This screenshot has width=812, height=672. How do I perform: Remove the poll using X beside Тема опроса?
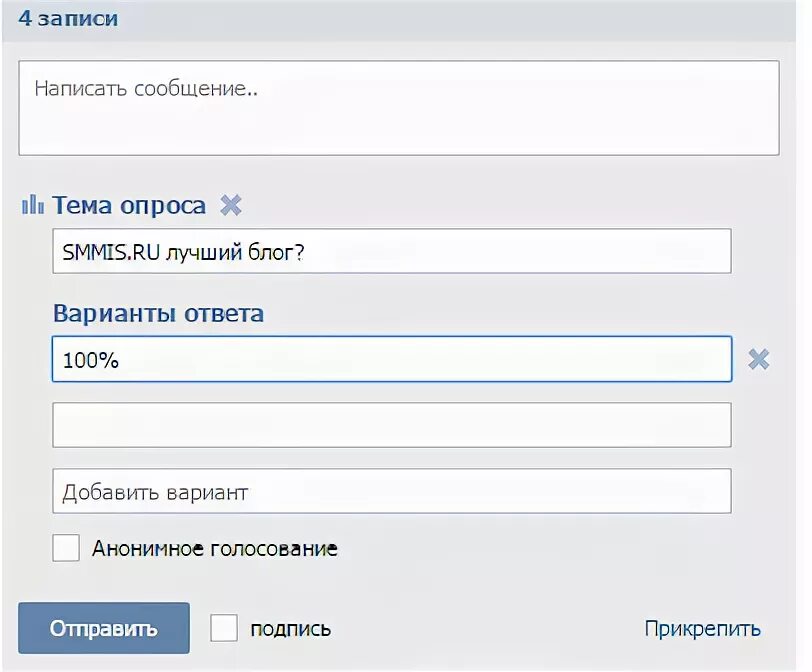coord(230,205)
